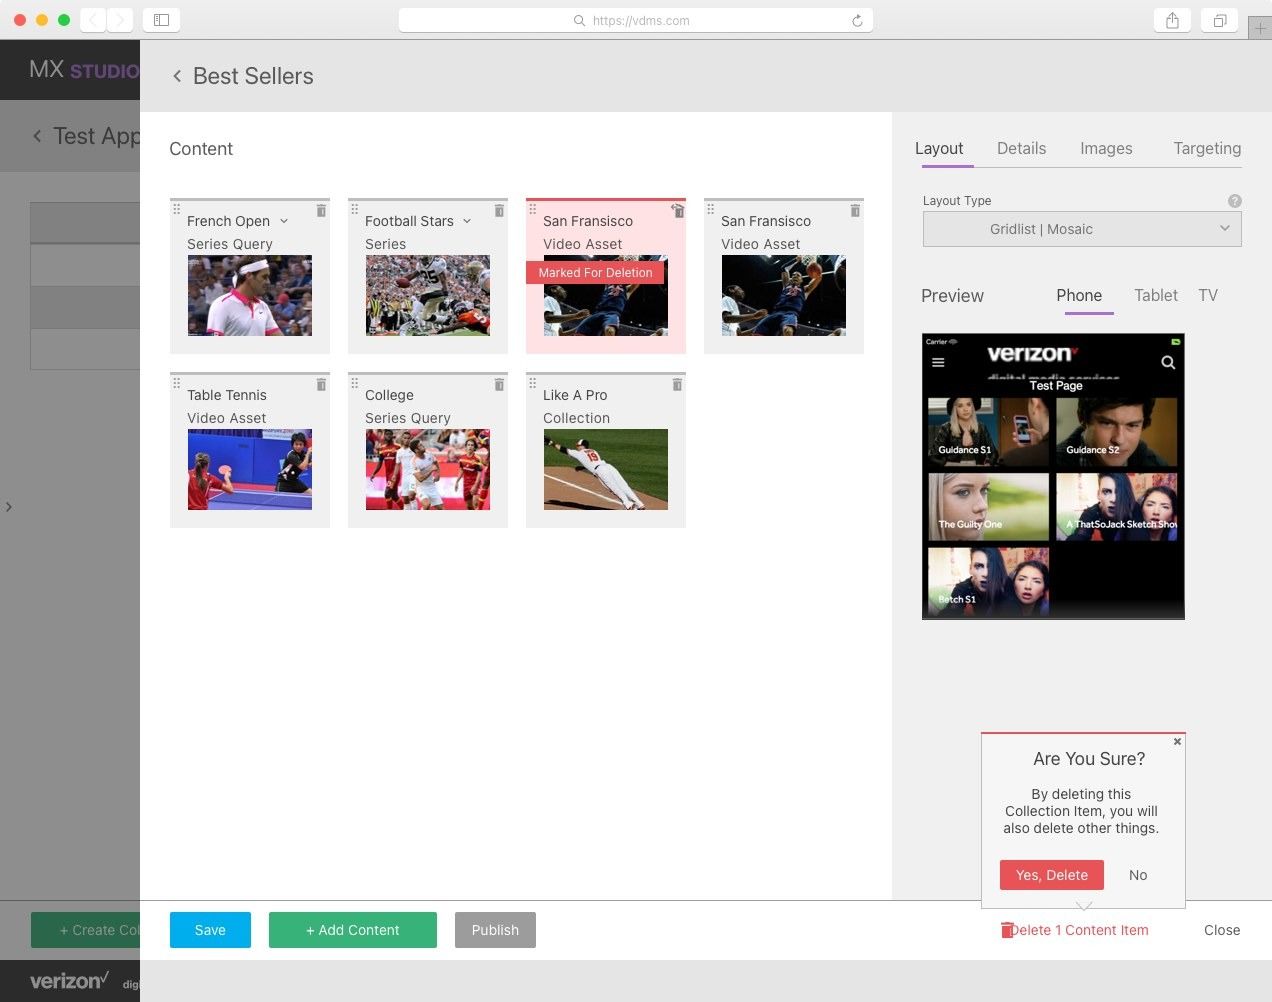Open a new browser tab

pyautogui.click(x=1260, y=29)
